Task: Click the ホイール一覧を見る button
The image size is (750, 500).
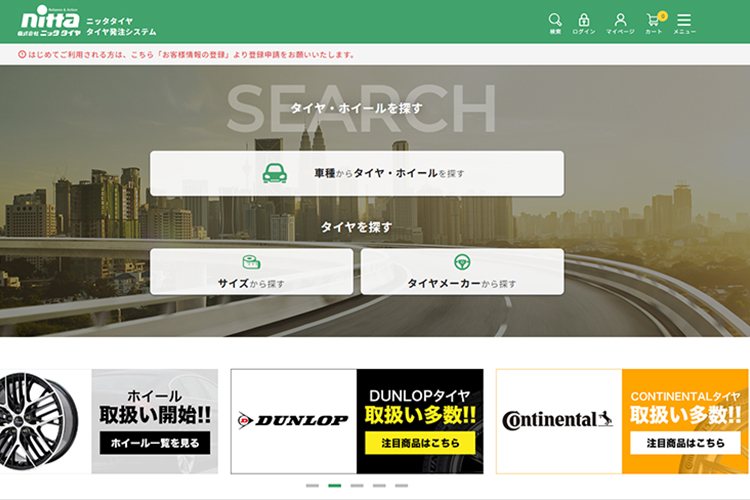Action: [x=155, y=443]
